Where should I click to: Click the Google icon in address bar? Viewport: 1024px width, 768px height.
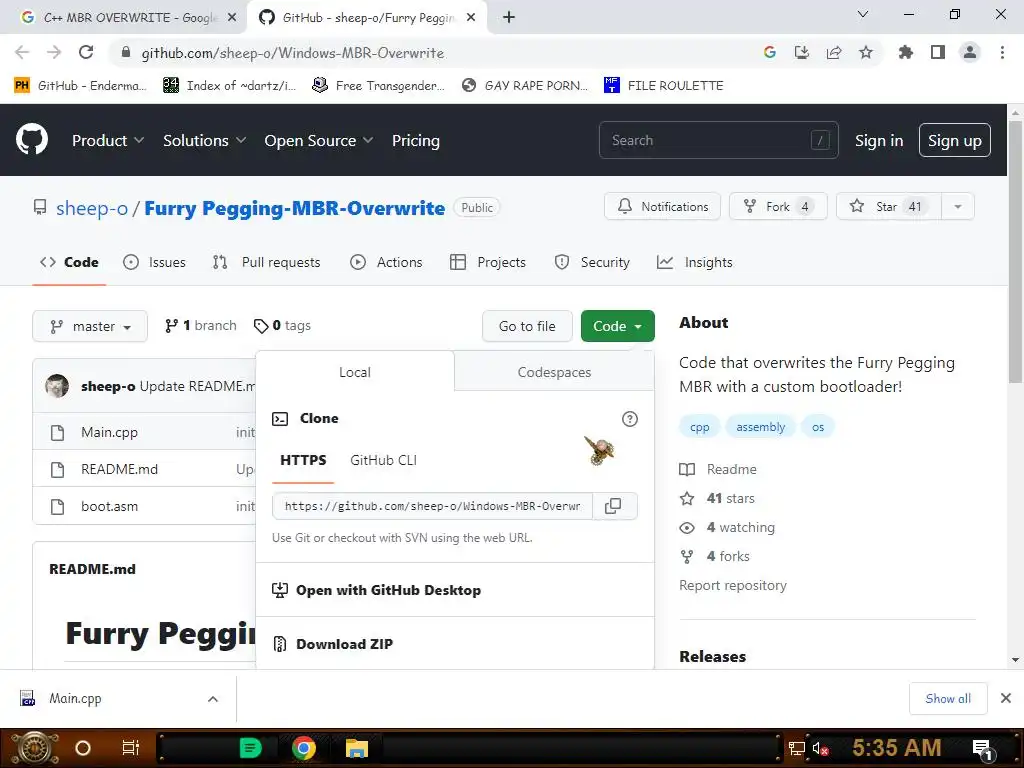[770, 53]
